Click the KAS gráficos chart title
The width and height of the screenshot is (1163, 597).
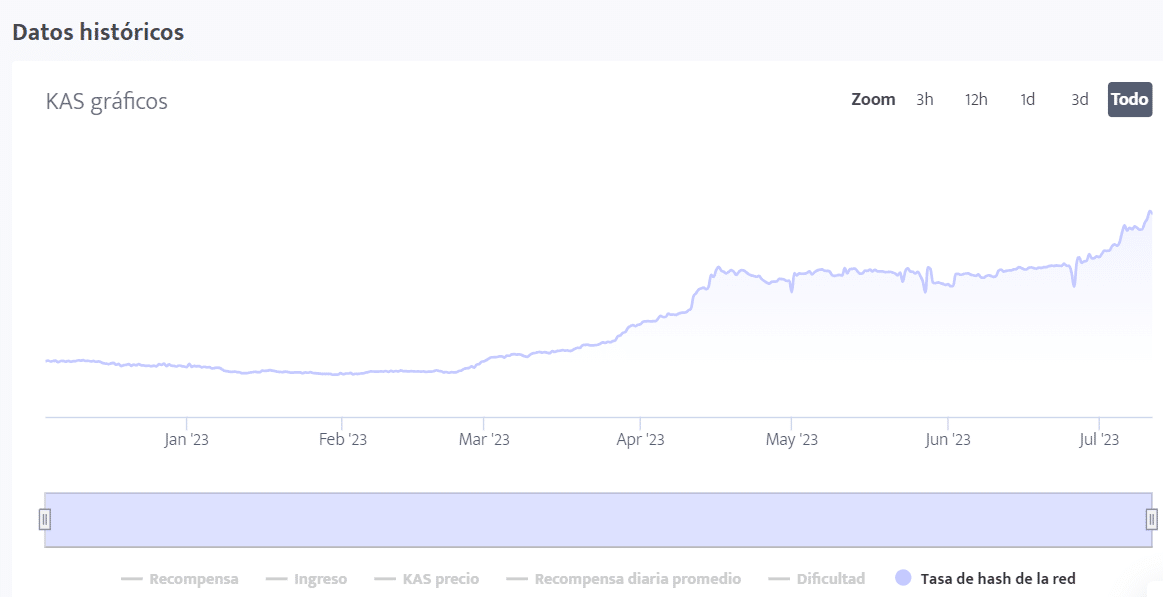point(107,102)
